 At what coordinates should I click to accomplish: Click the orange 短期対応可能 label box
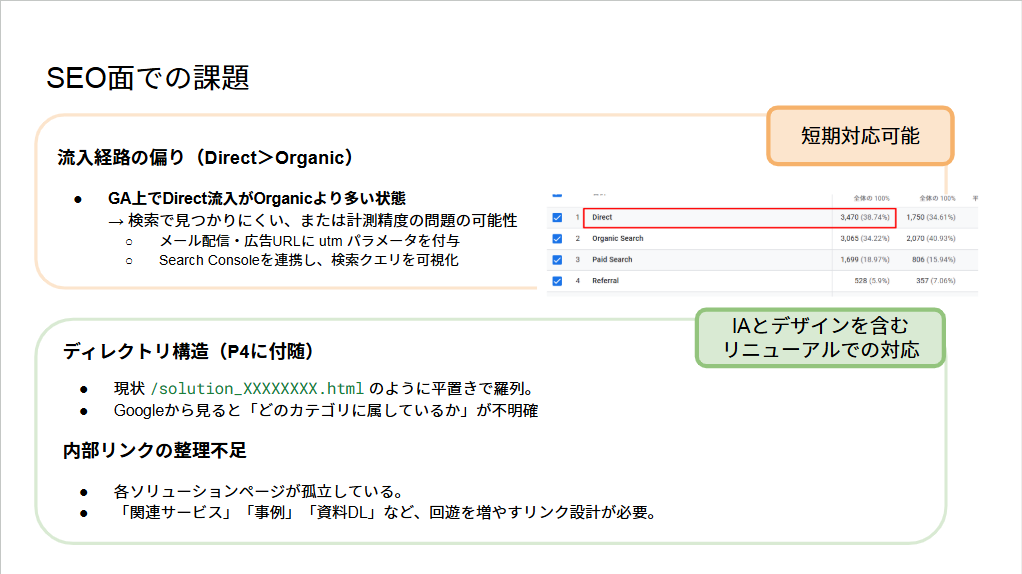(x=860, y=136)
